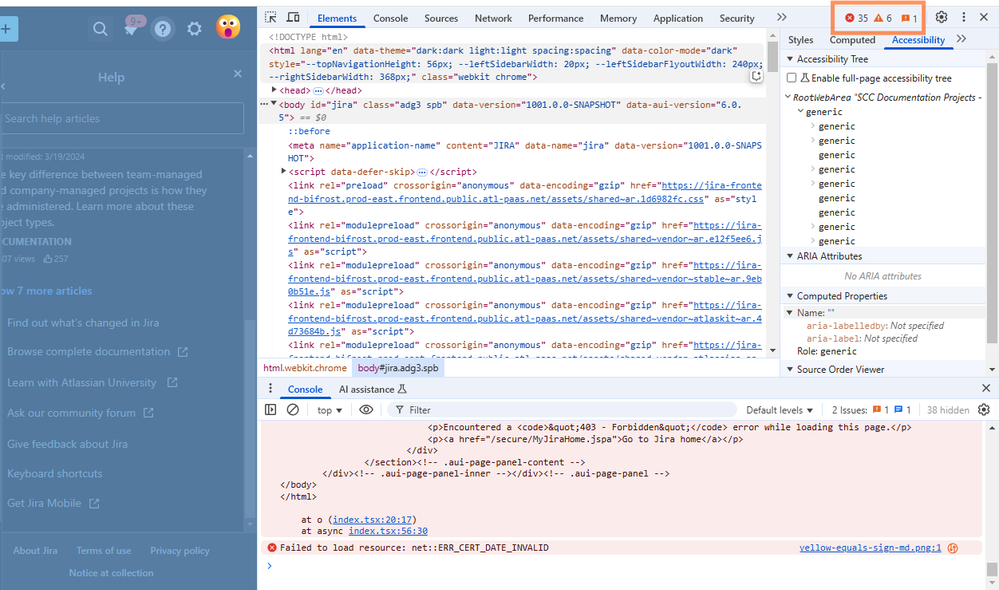Enable full-page accessibility tree checkbox
This screenshot has width=999, height=590.
pyautogui.click(x=792, y=78)
